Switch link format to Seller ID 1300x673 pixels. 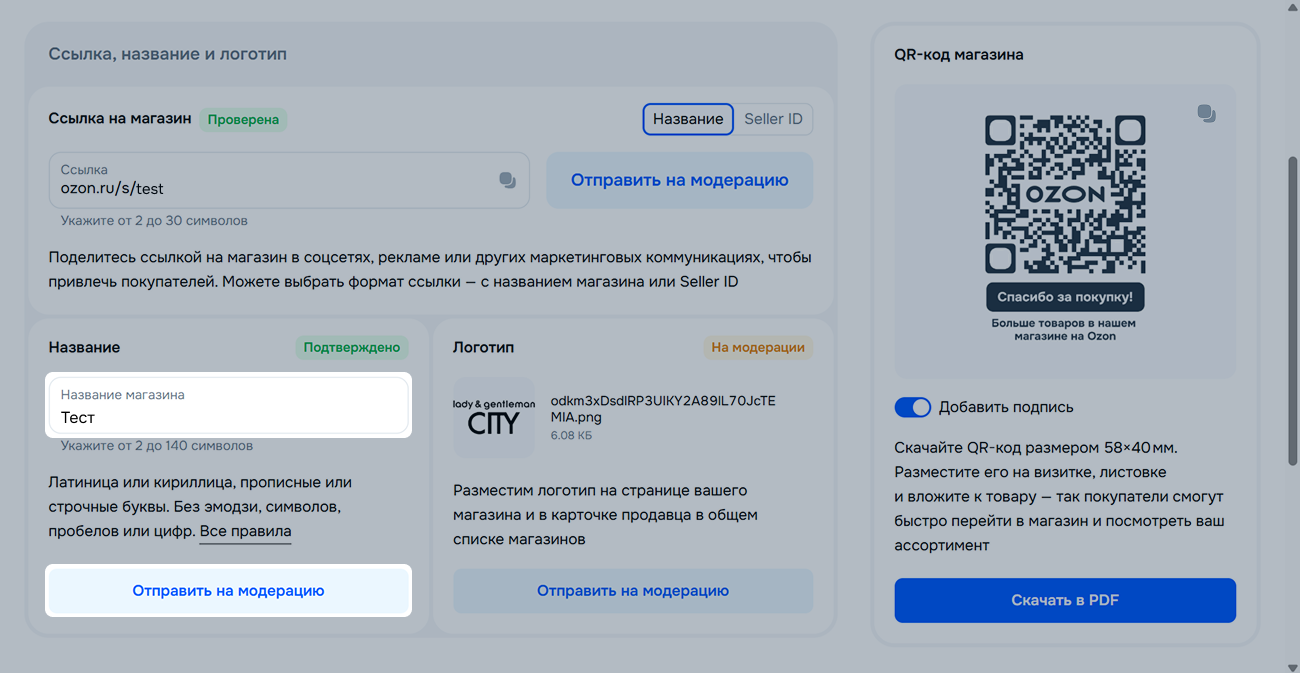coord(773,119)
